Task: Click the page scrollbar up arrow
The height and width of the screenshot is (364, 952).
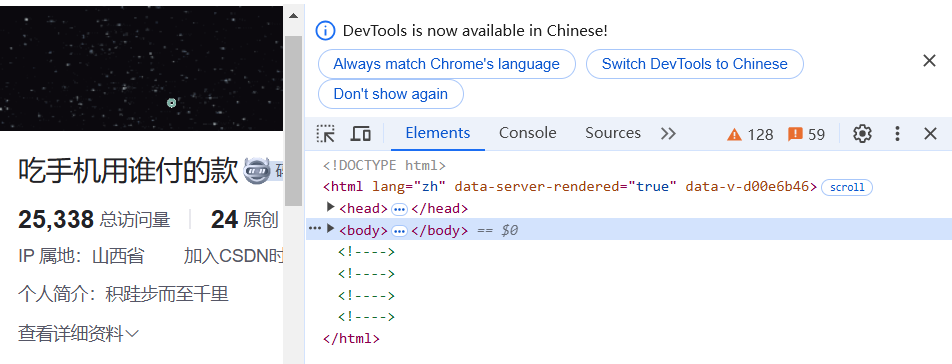Action: click(293, 16)
